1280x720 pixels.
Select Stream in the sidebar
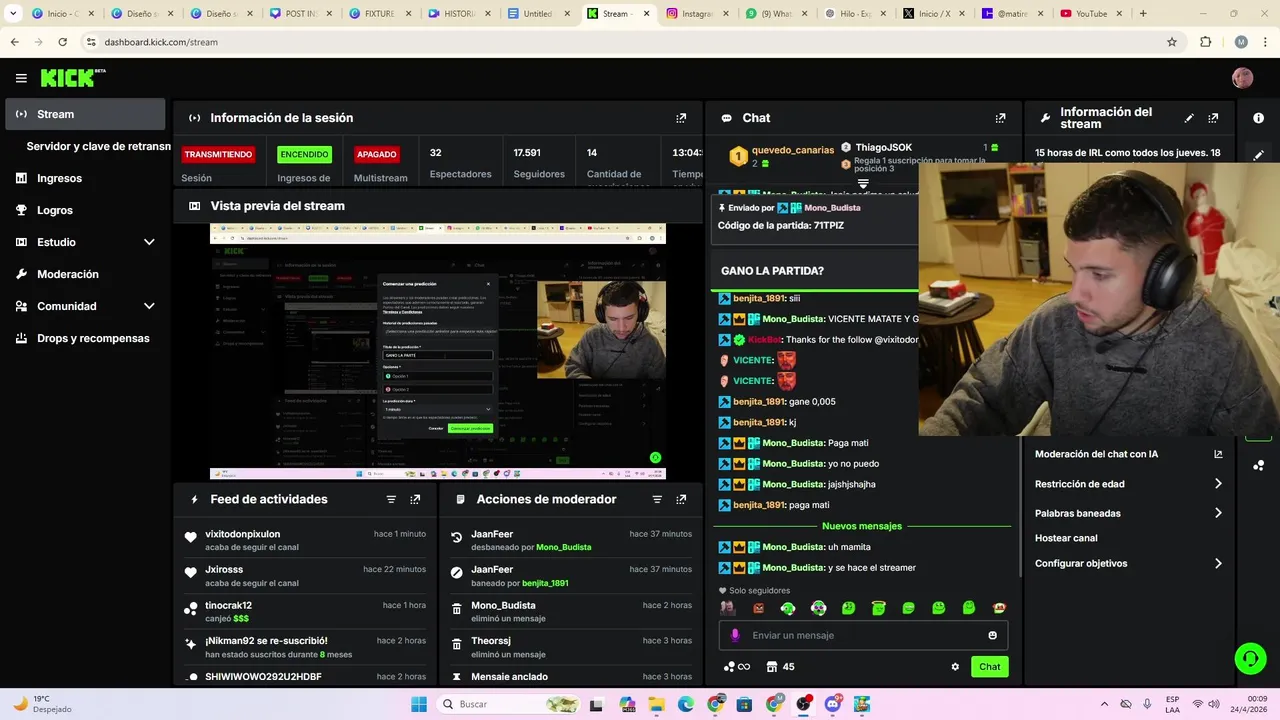85,114
